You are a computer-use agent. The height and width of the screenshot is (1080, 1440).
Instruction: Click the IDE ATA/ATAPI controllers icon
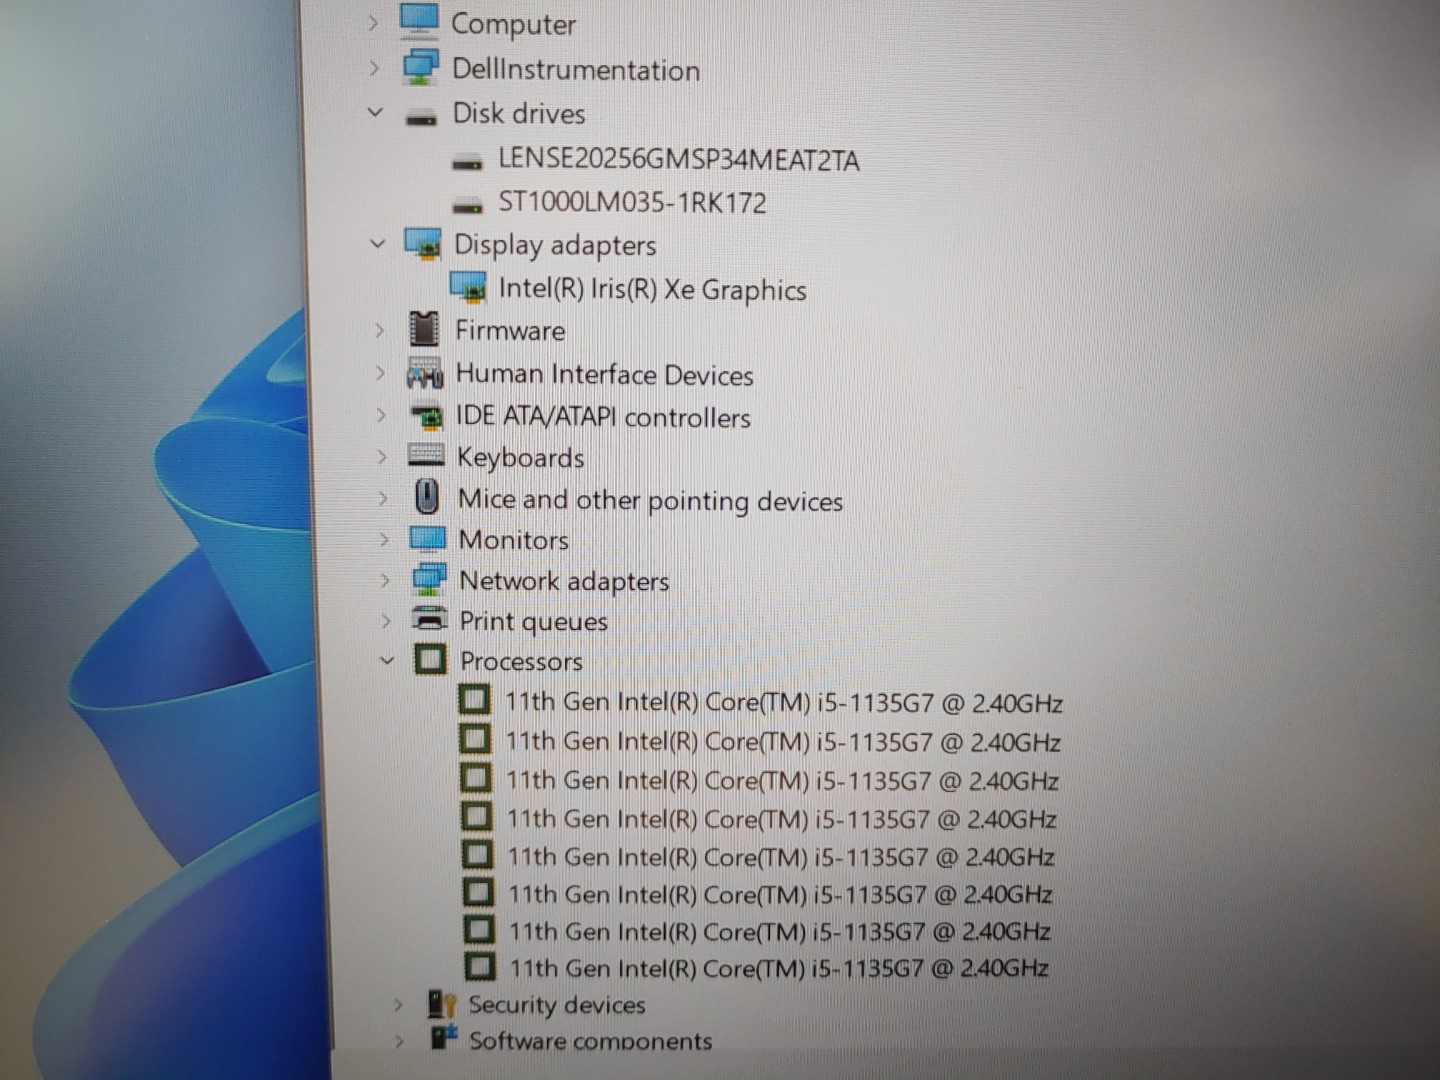coord(427,416)
